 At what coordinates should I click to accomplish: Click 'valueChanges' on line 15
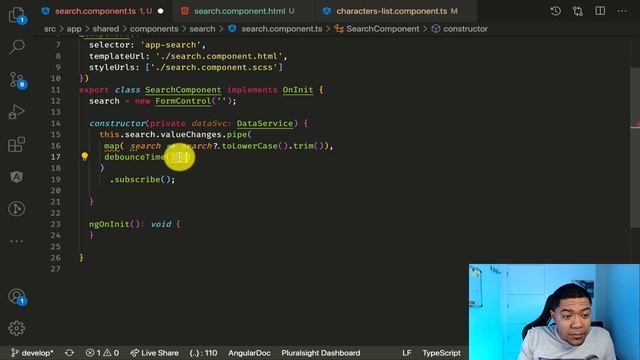tap(191, 135)
